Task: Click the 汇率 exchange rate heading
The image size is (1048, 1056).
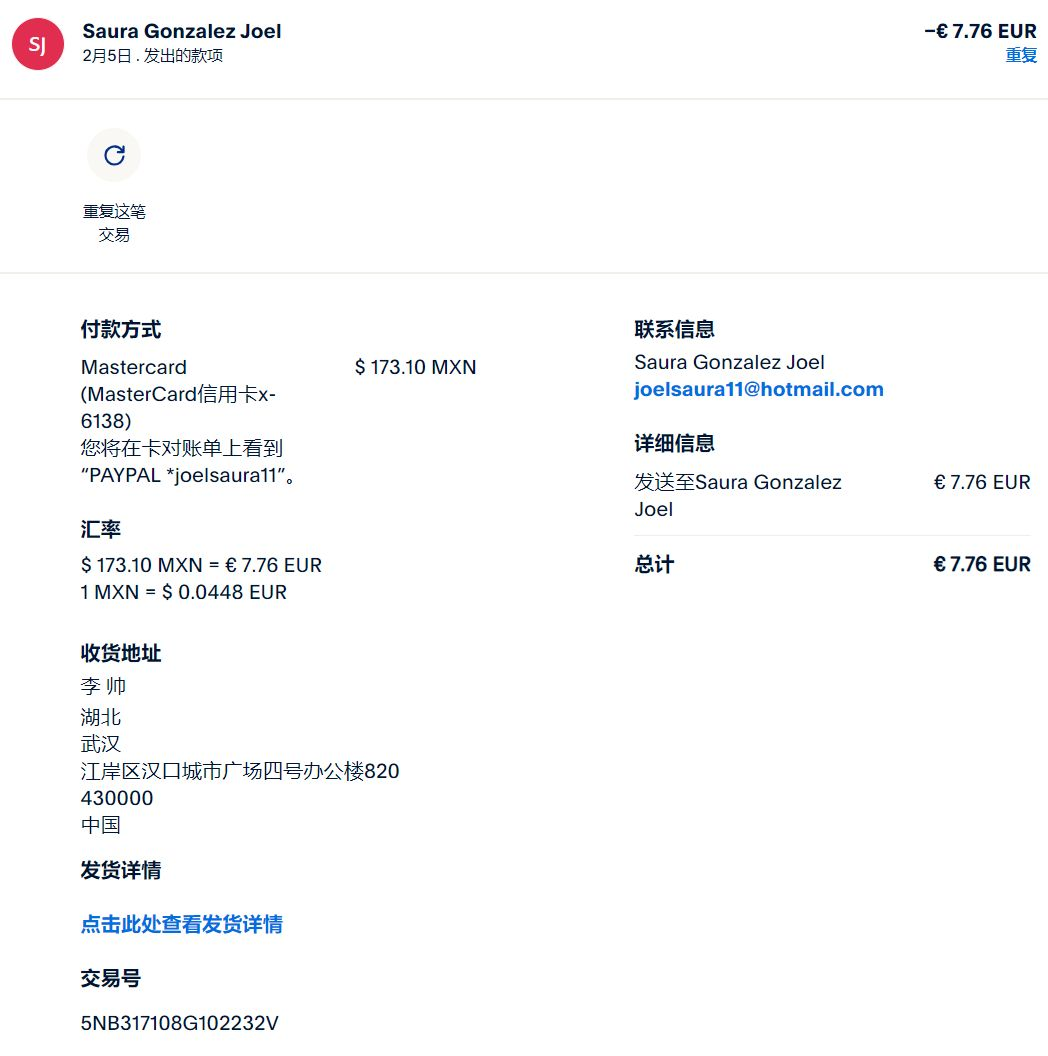Action: [x=100, y=529]
